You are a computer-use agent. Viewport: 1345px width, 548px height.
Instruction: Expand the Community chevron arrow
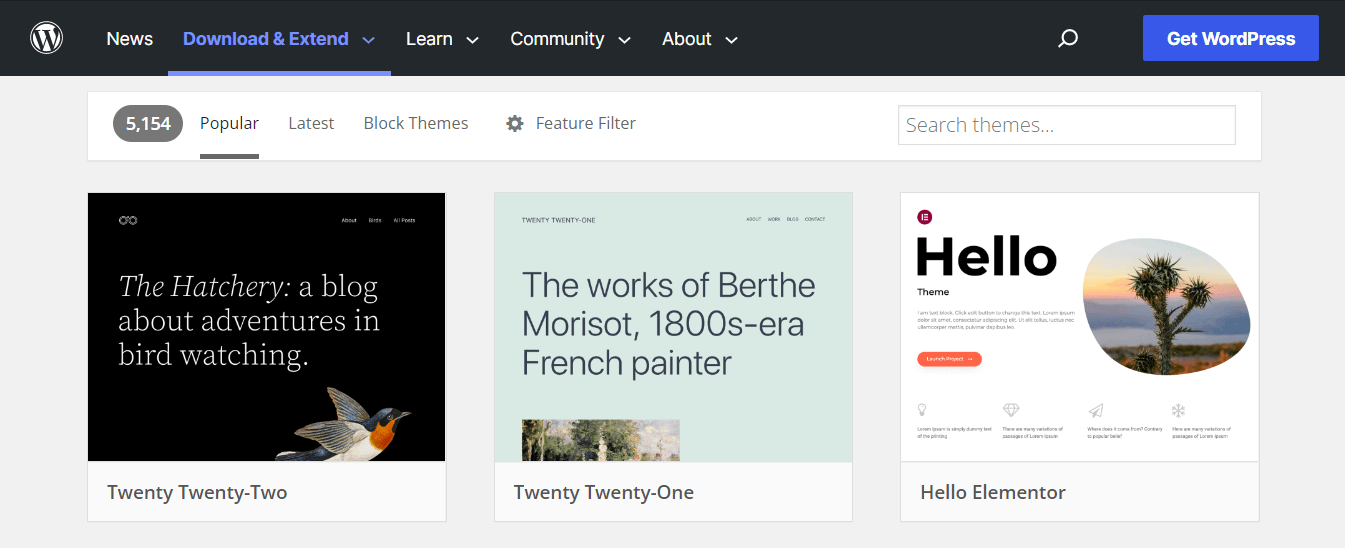tap(625, 40)
